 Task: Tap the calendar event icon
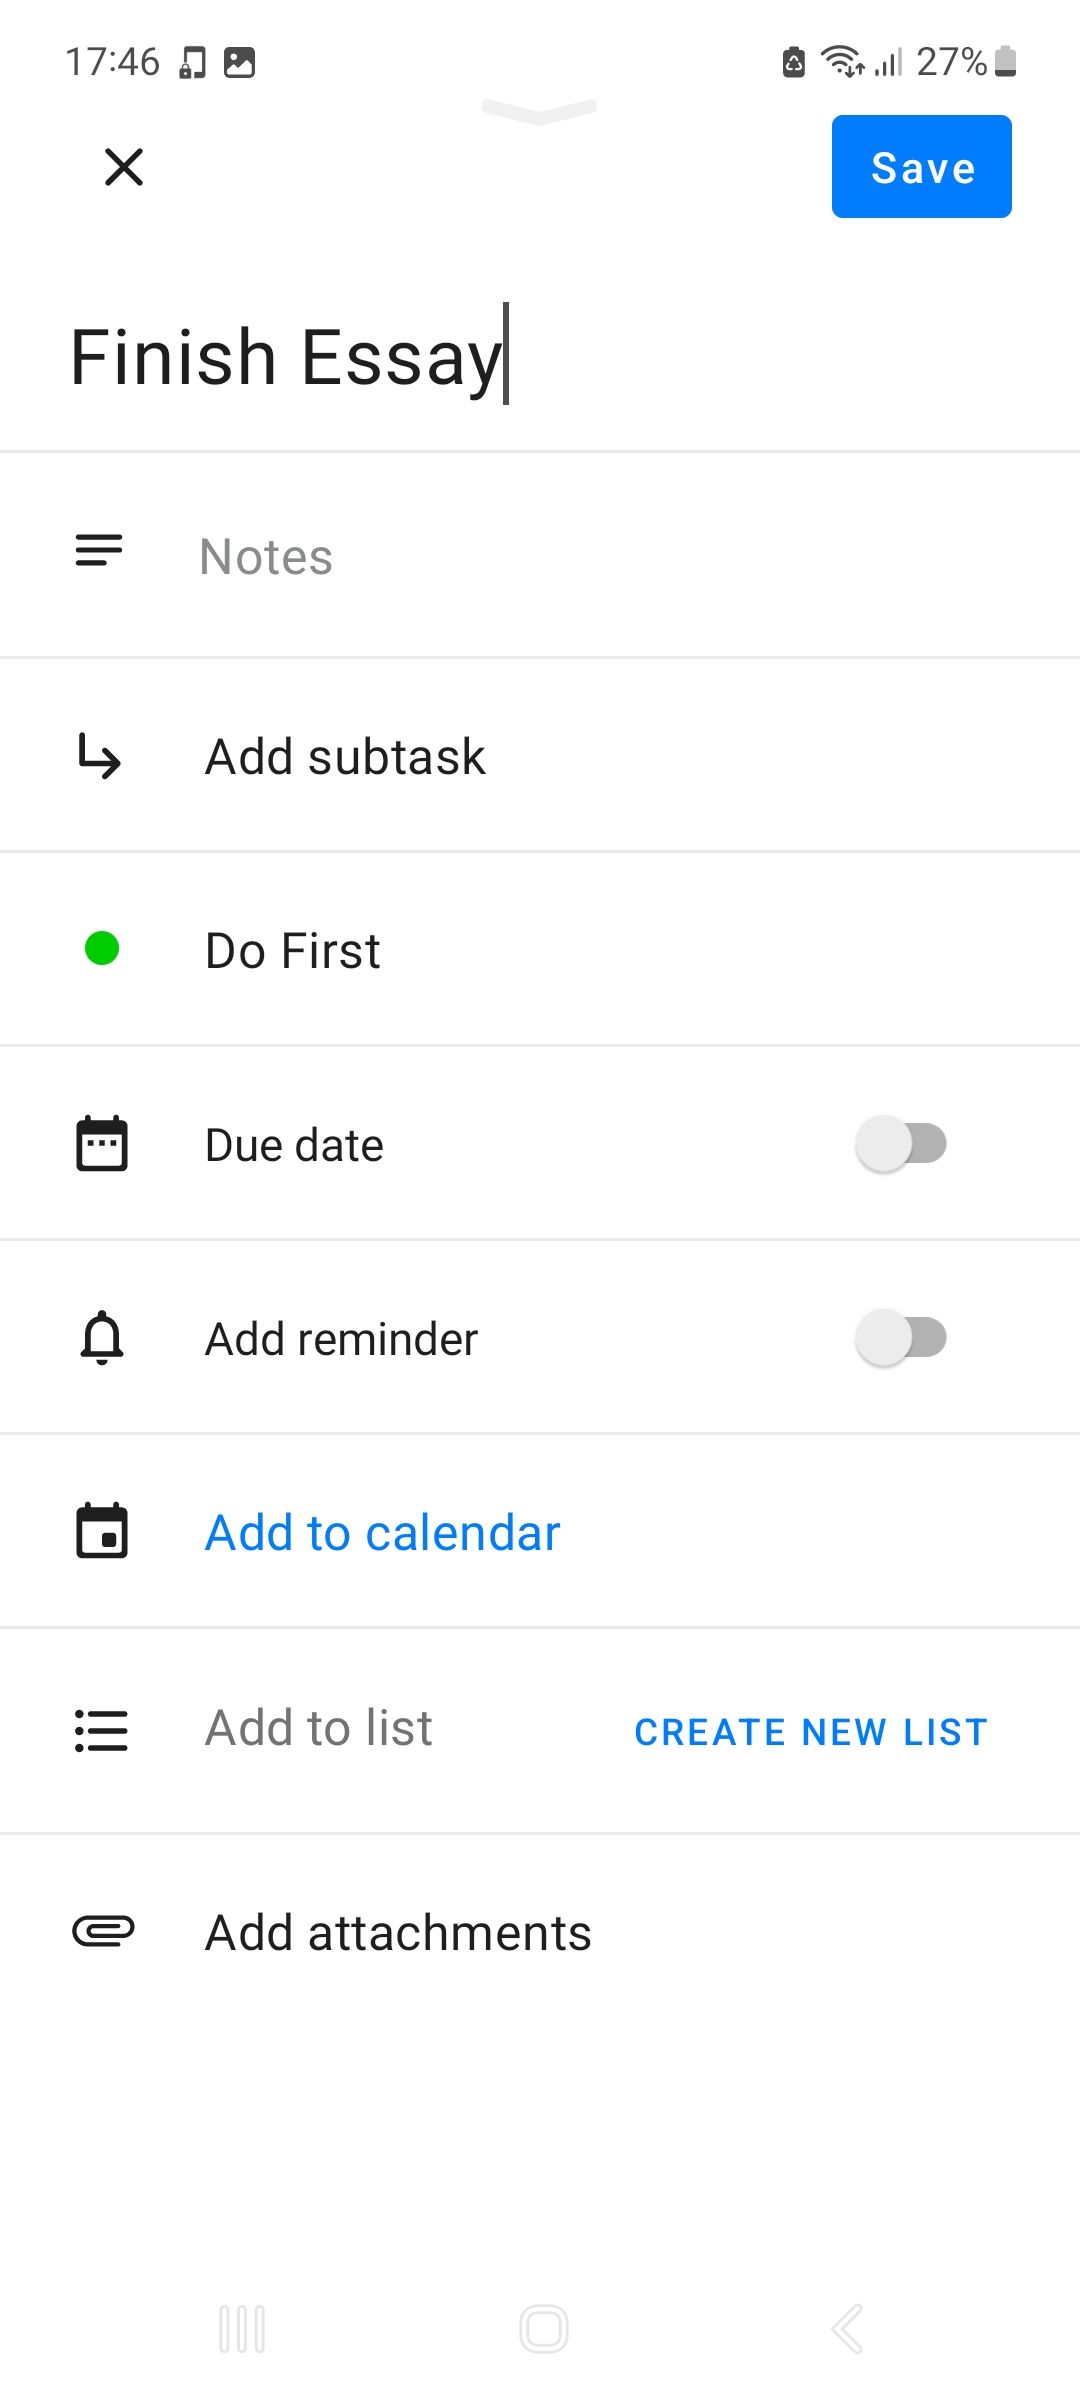point(102,1531)
